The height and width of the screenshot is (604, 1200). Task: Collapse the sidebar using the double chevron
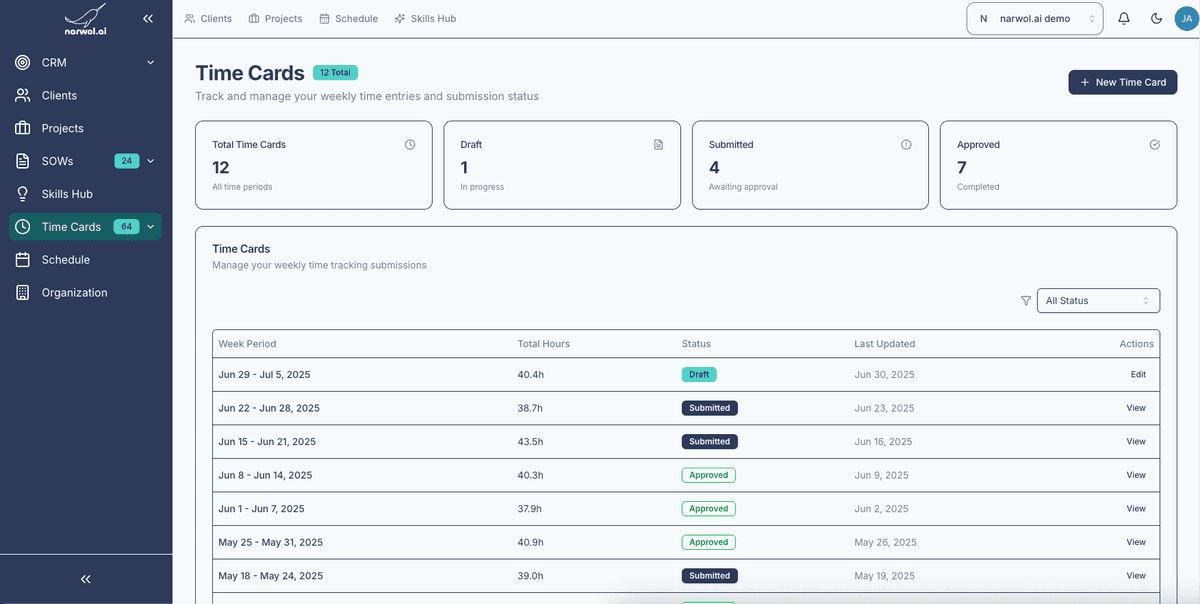pos(147,18)
